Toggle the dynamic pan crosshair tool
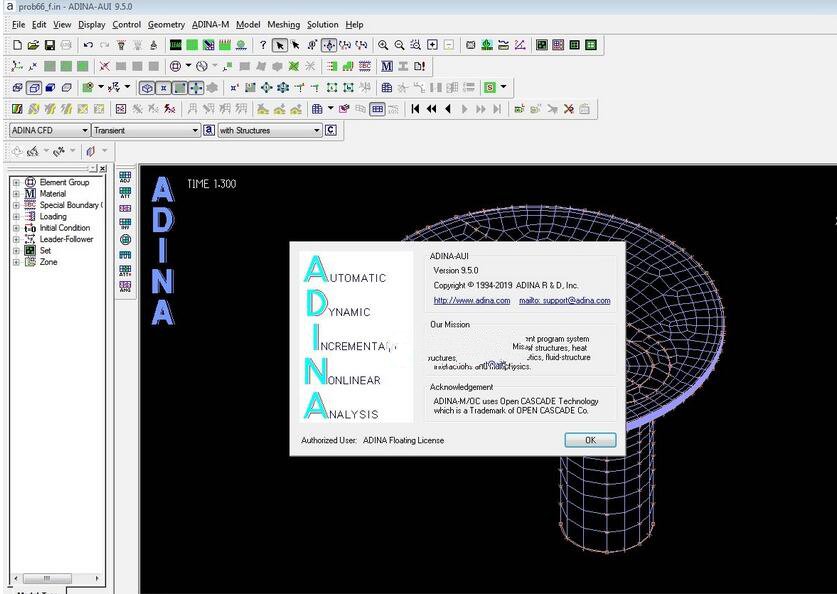Screen dimensions: 837x594 click(x=329, y=45)
